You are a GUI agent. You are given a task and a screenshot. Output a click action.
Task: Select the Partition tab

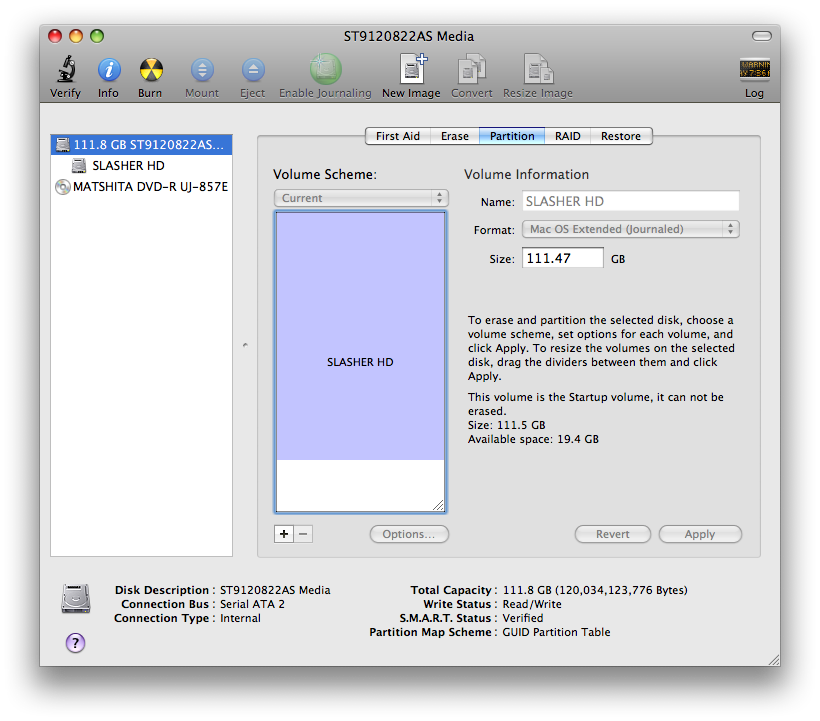click(x=512, y=136)
